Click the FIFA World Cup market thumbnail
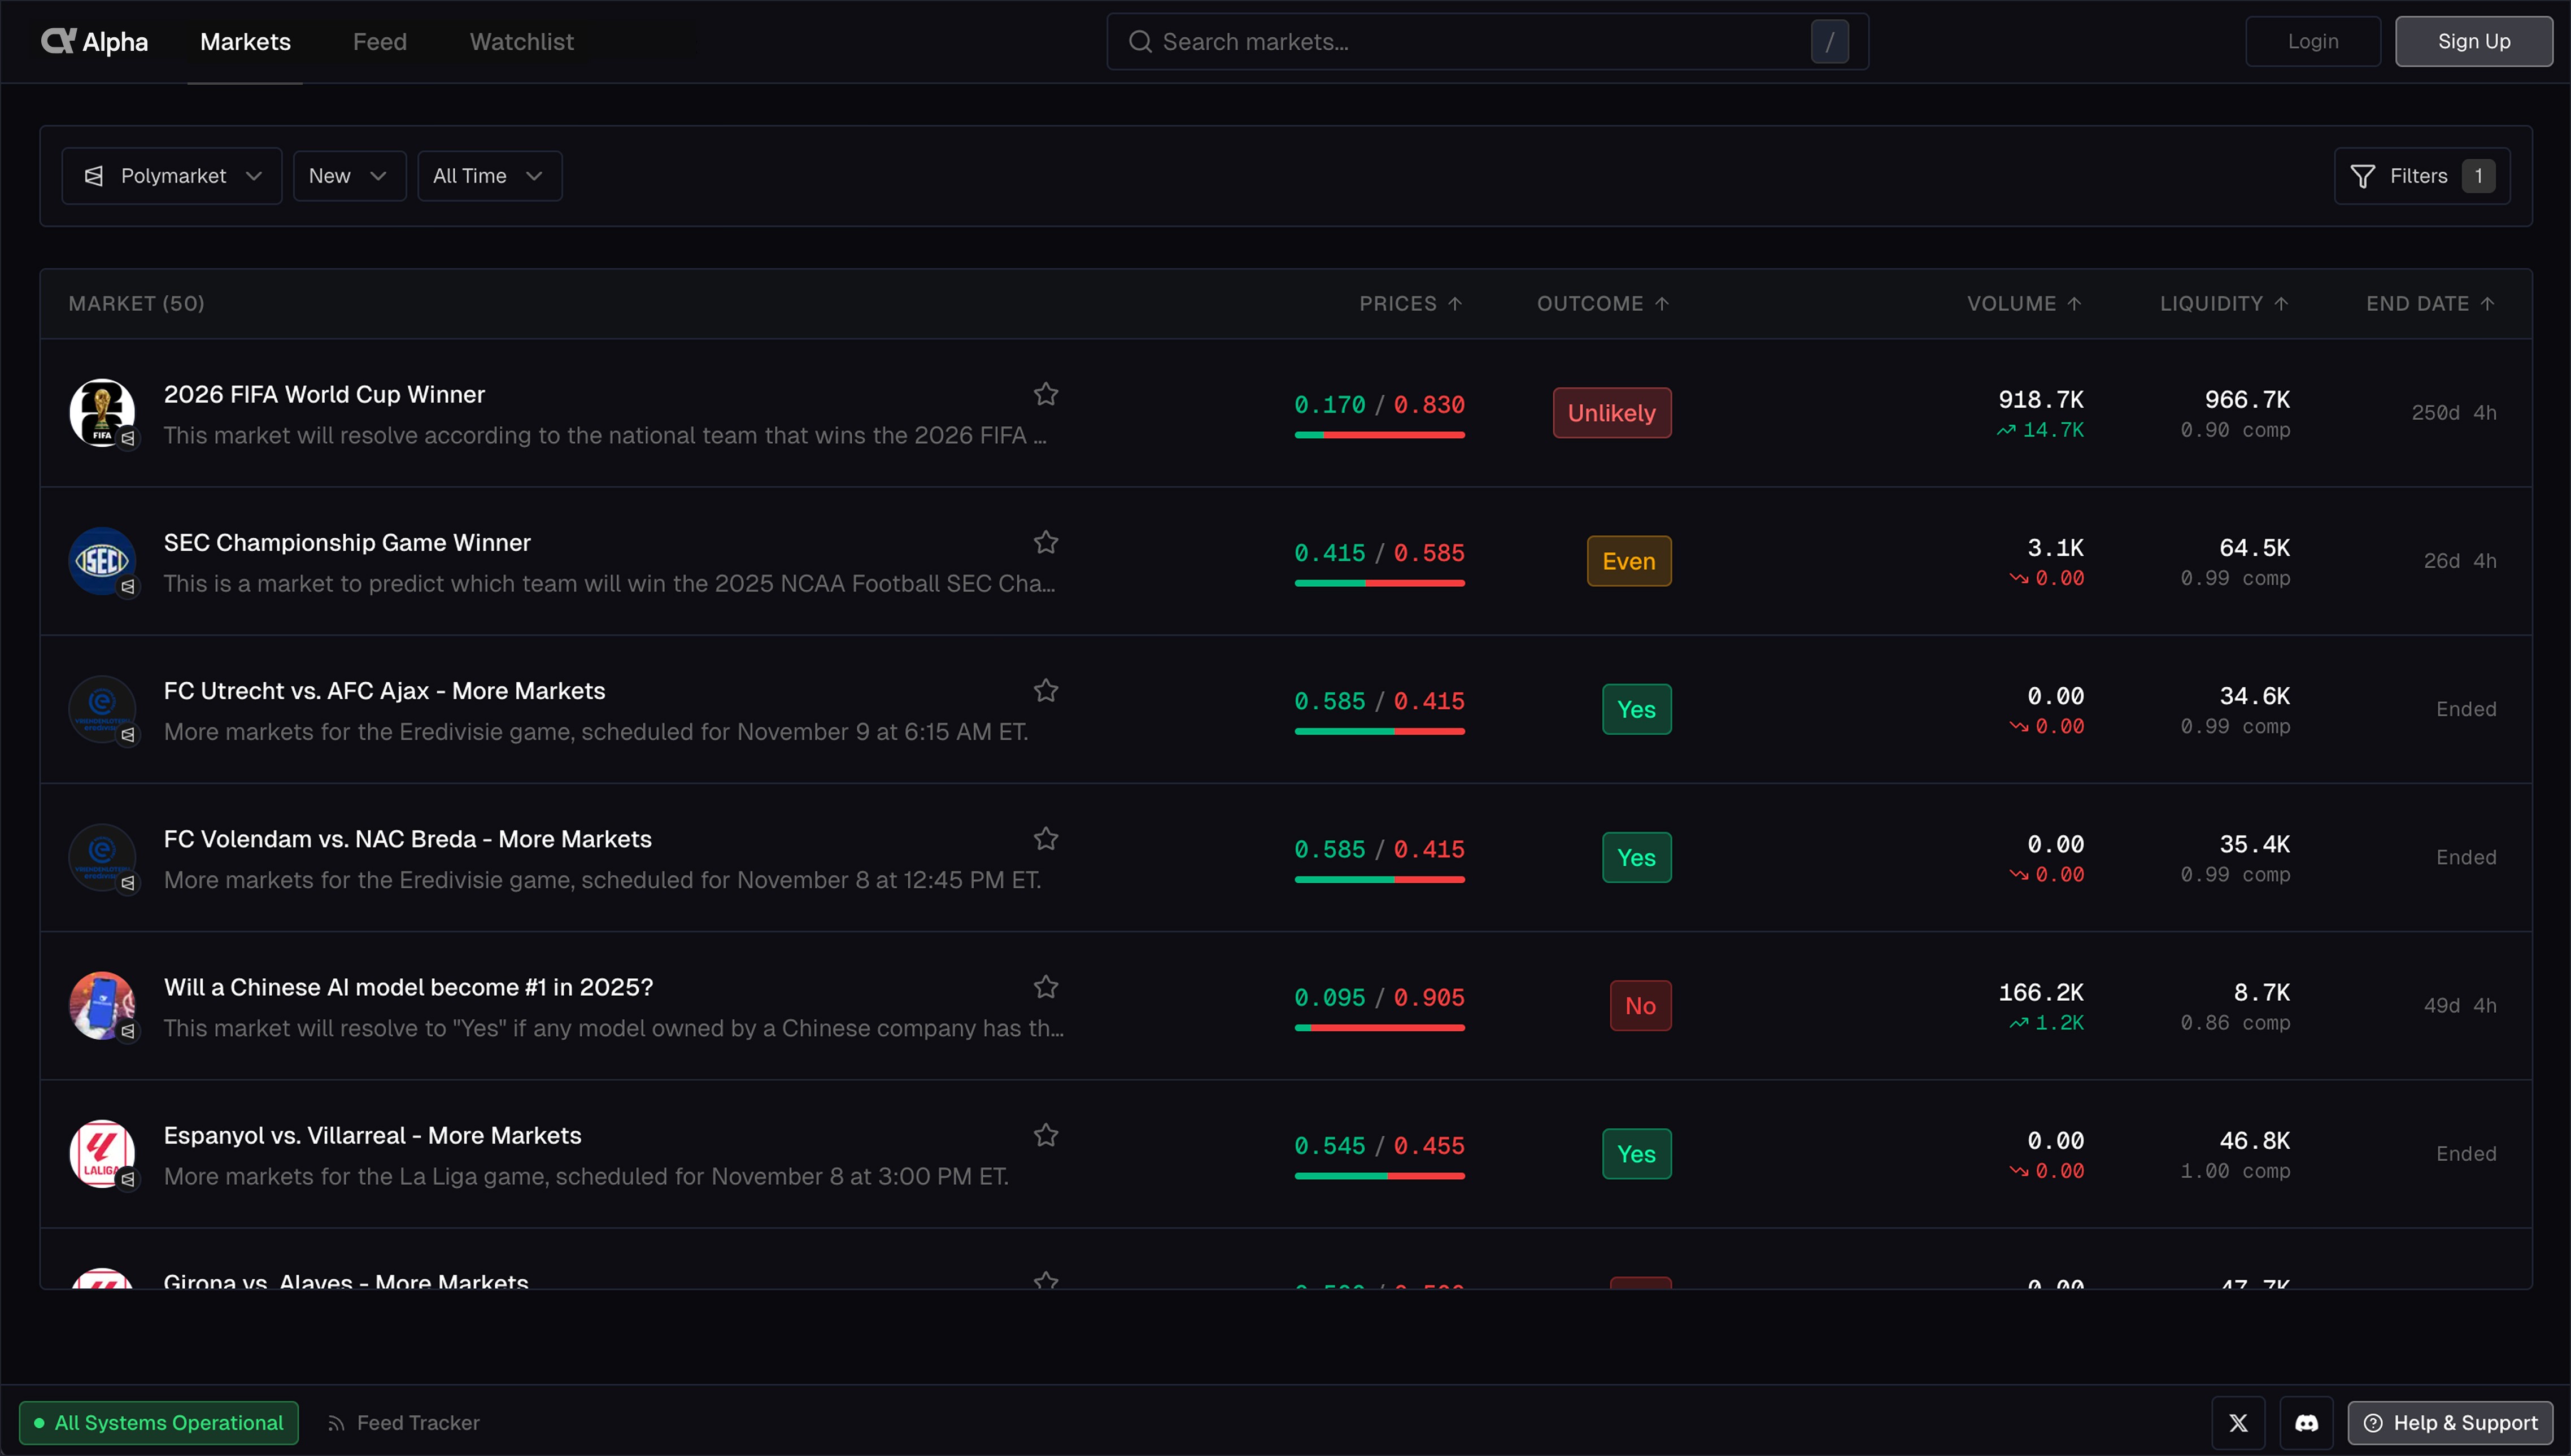Image resolution: width=2571 pixels, height=1456 pixels. [x=102, y=412]
